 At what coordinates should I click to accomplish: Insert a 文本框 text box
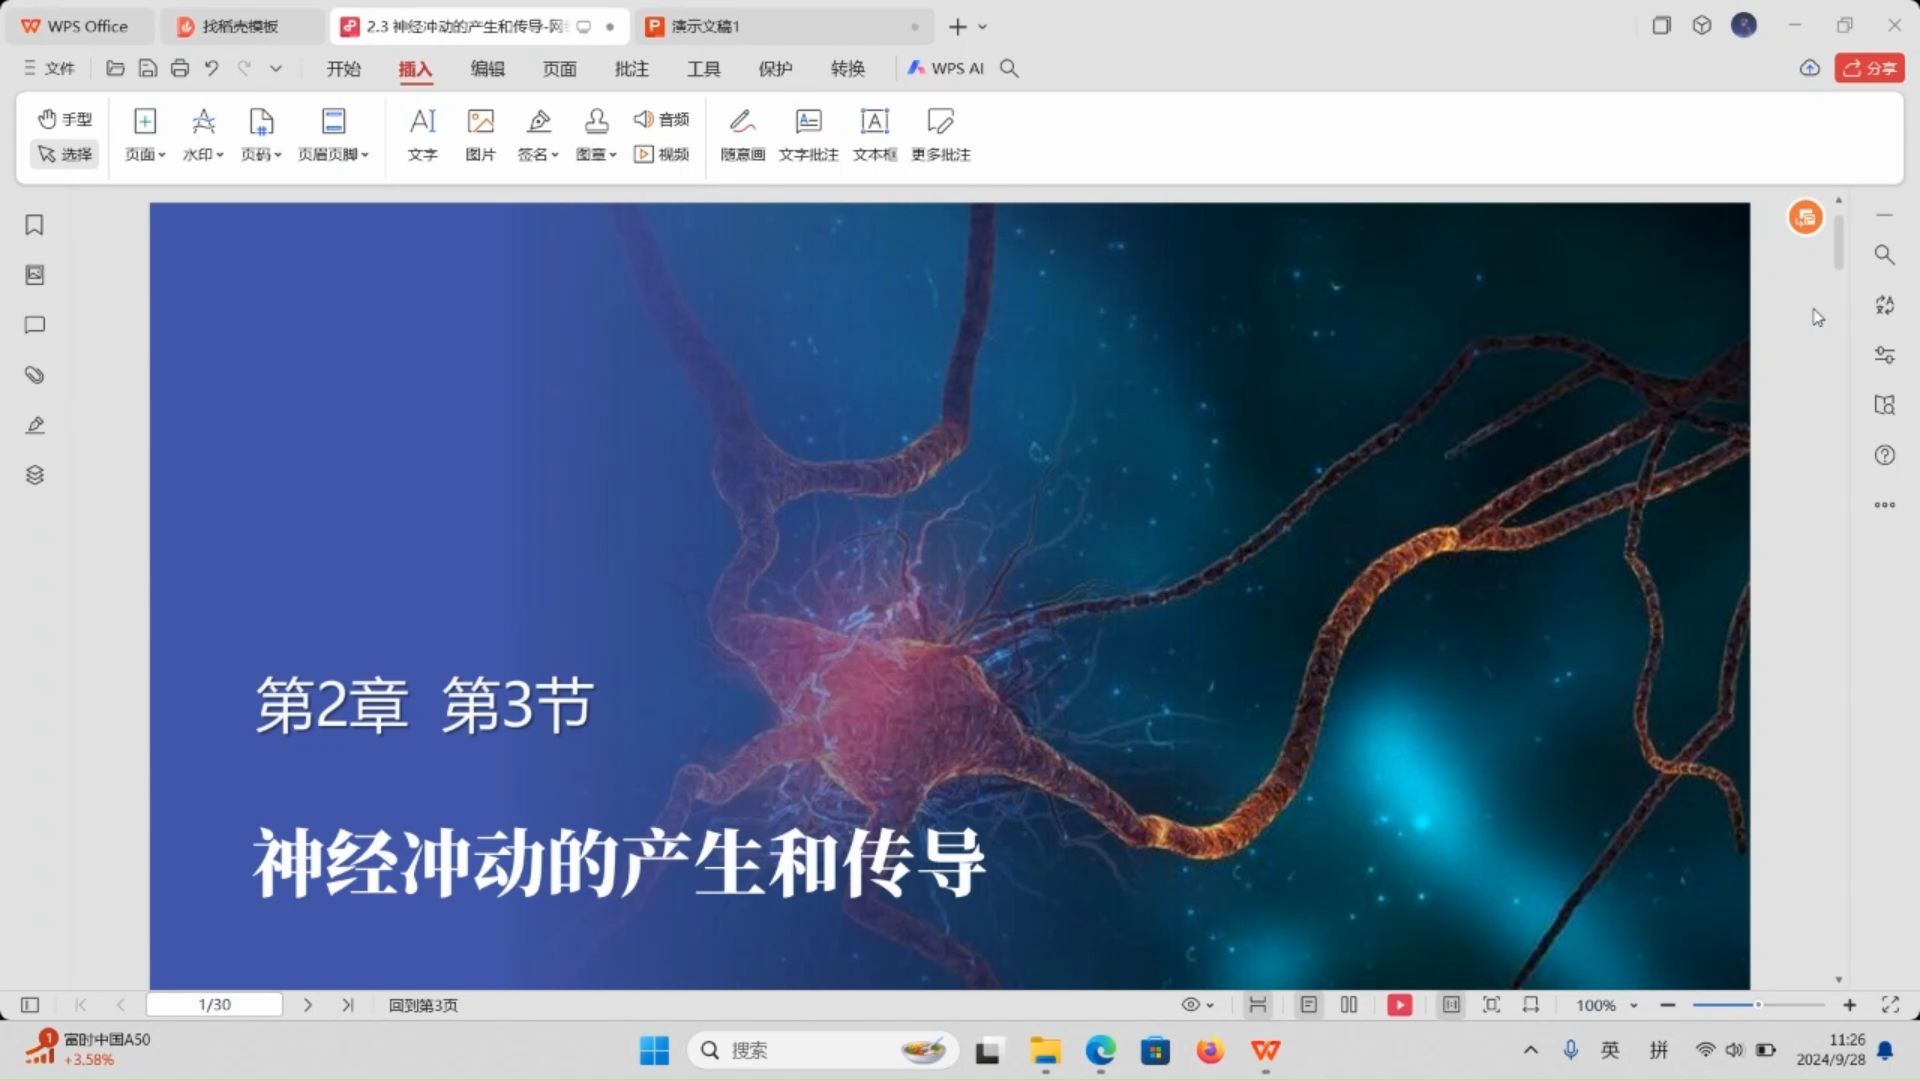coord(874,135)
